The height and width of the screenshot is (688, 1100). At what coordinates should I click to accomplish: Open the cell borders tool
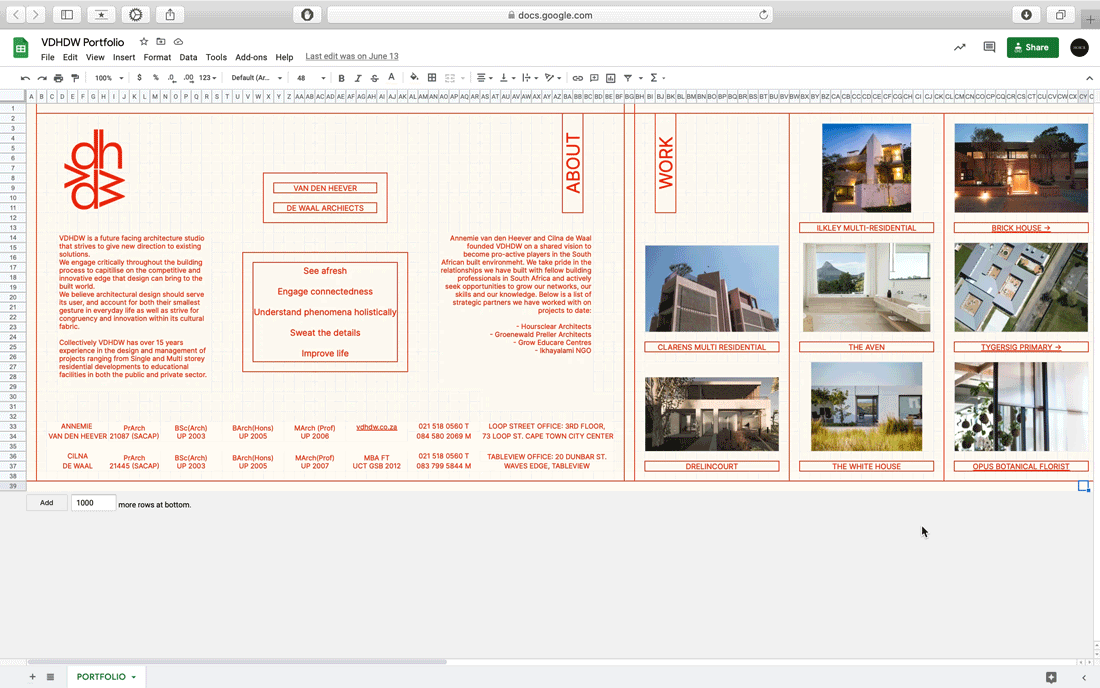coord(432,78)
